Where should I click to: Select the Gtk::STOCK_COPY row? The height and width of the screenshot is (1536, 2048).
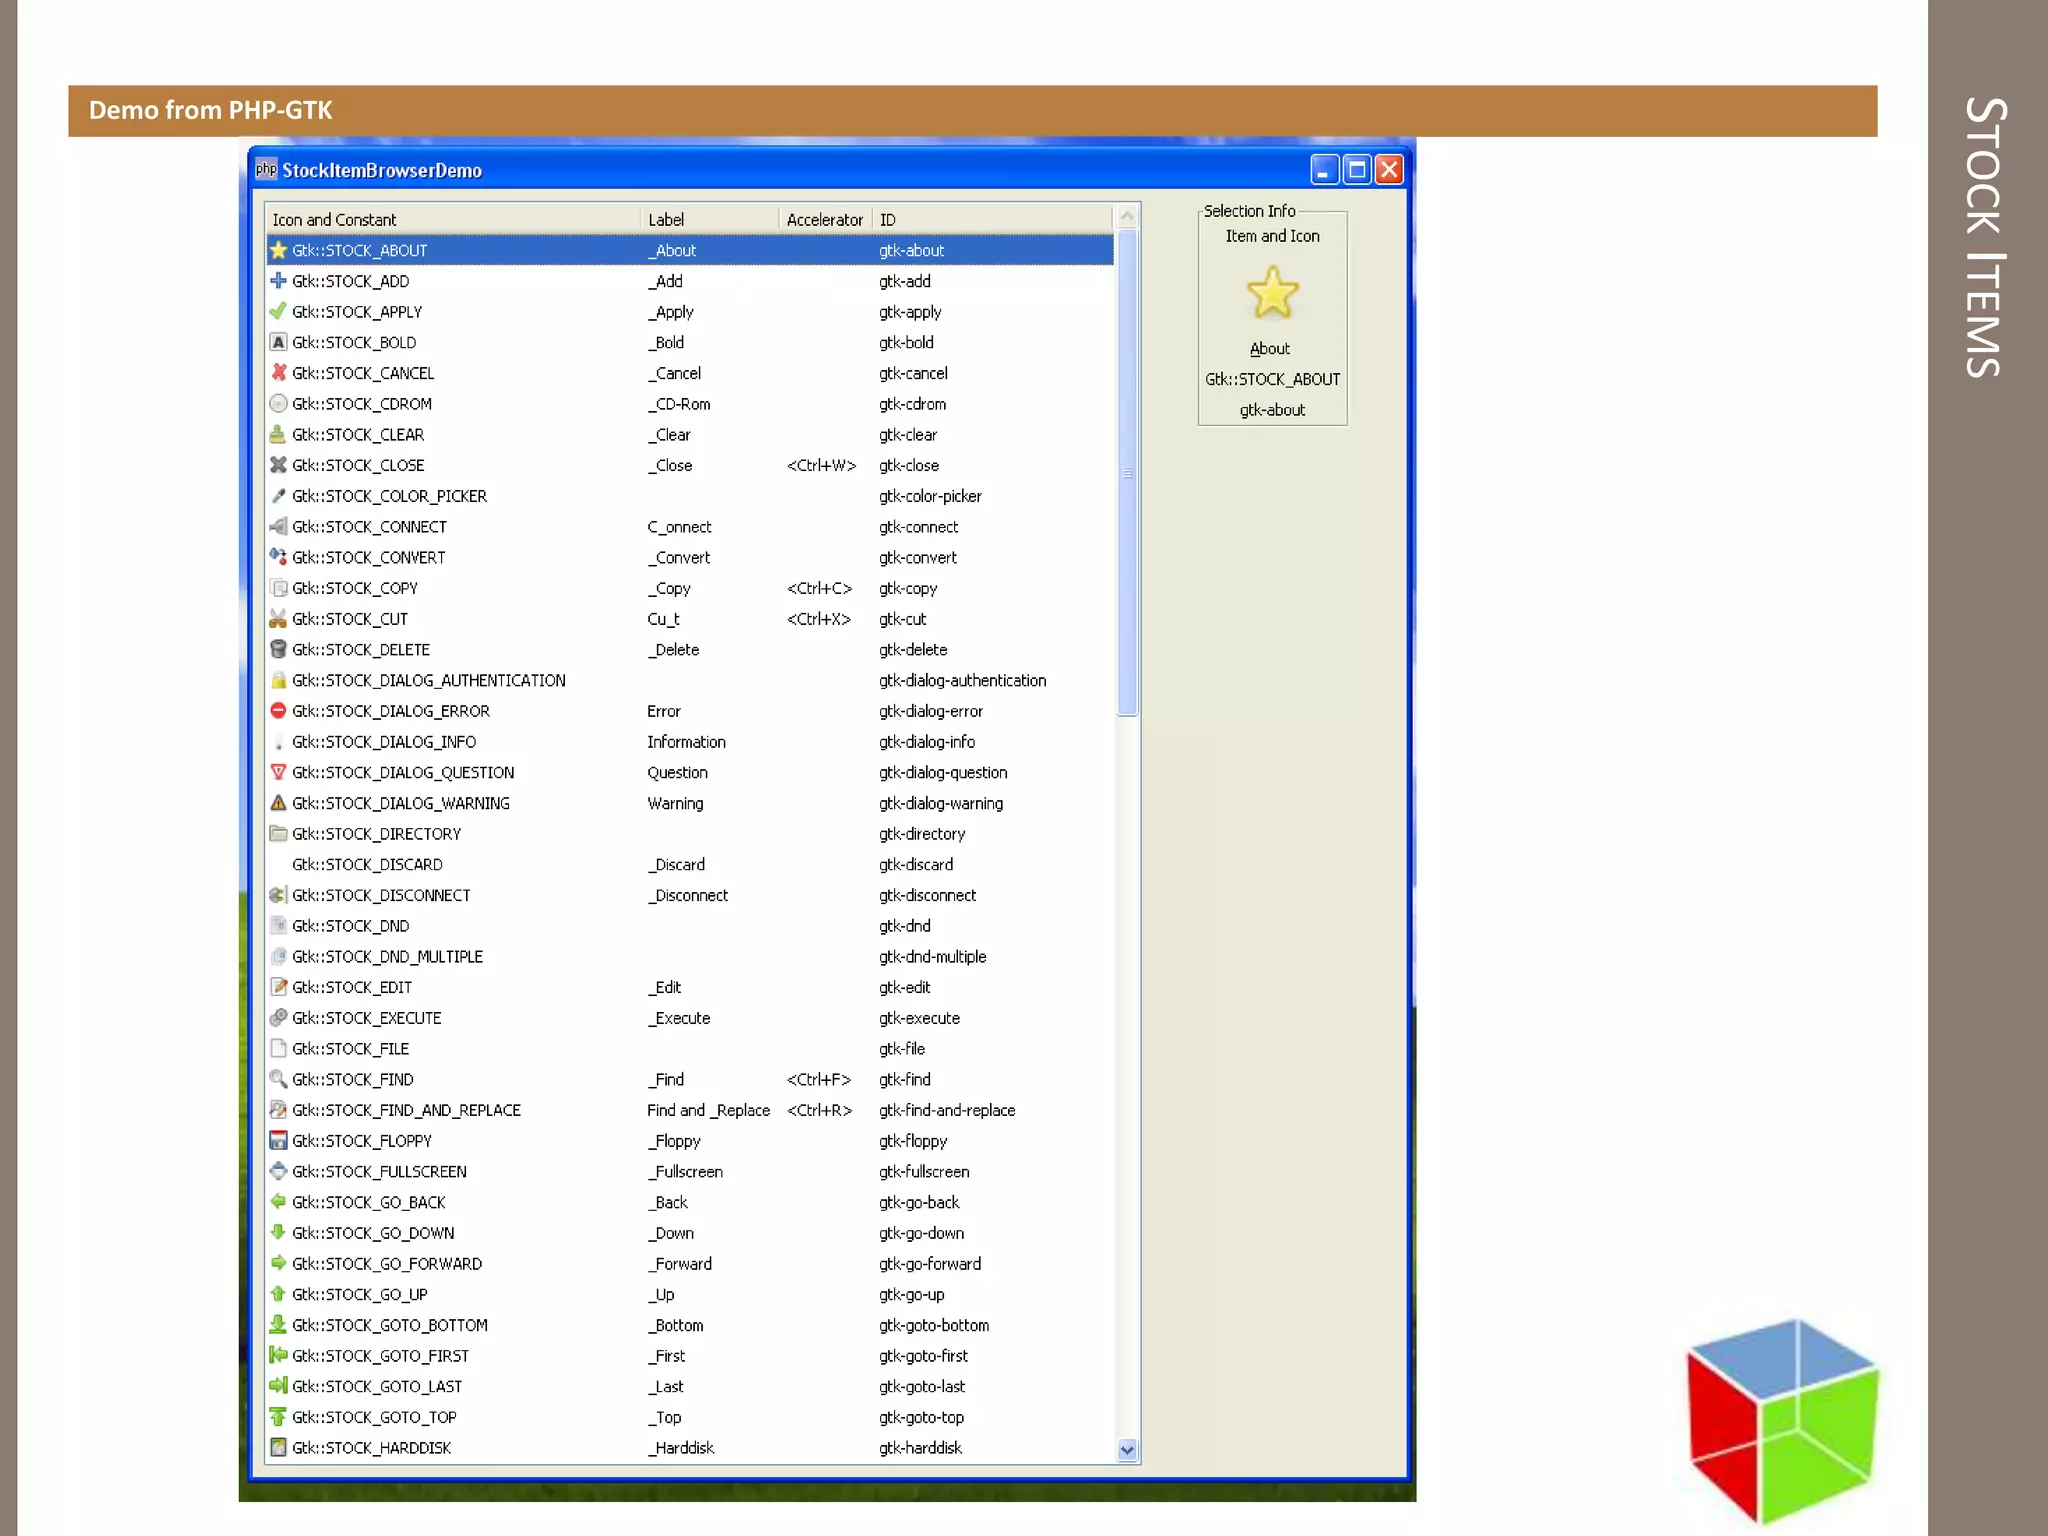[x=690, y=588]
